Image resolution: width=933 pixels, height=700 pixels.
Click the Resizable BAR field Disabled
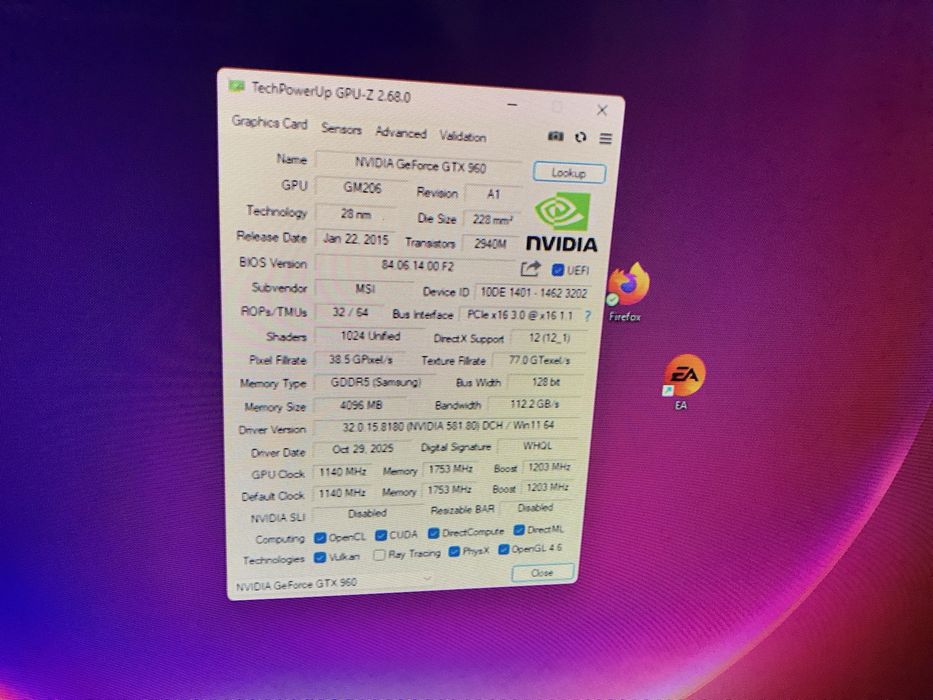[x=535, y=508]
